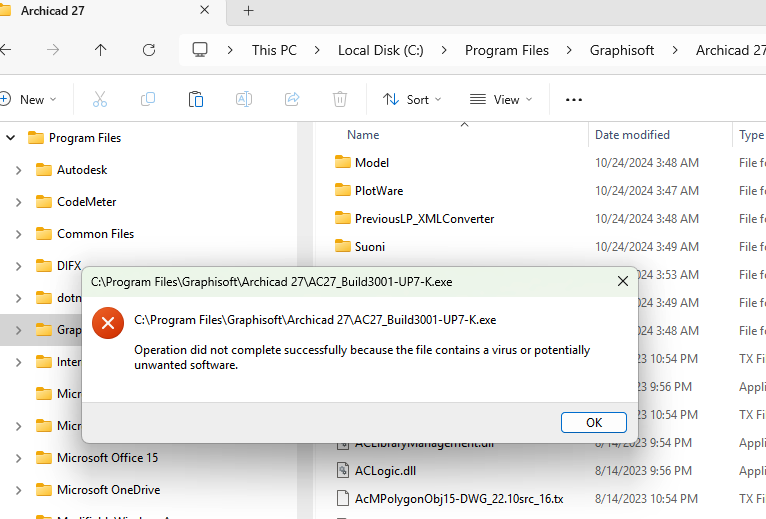
Task: Select CodeMeter folder in navigation tree
Action: coord(86,202)
